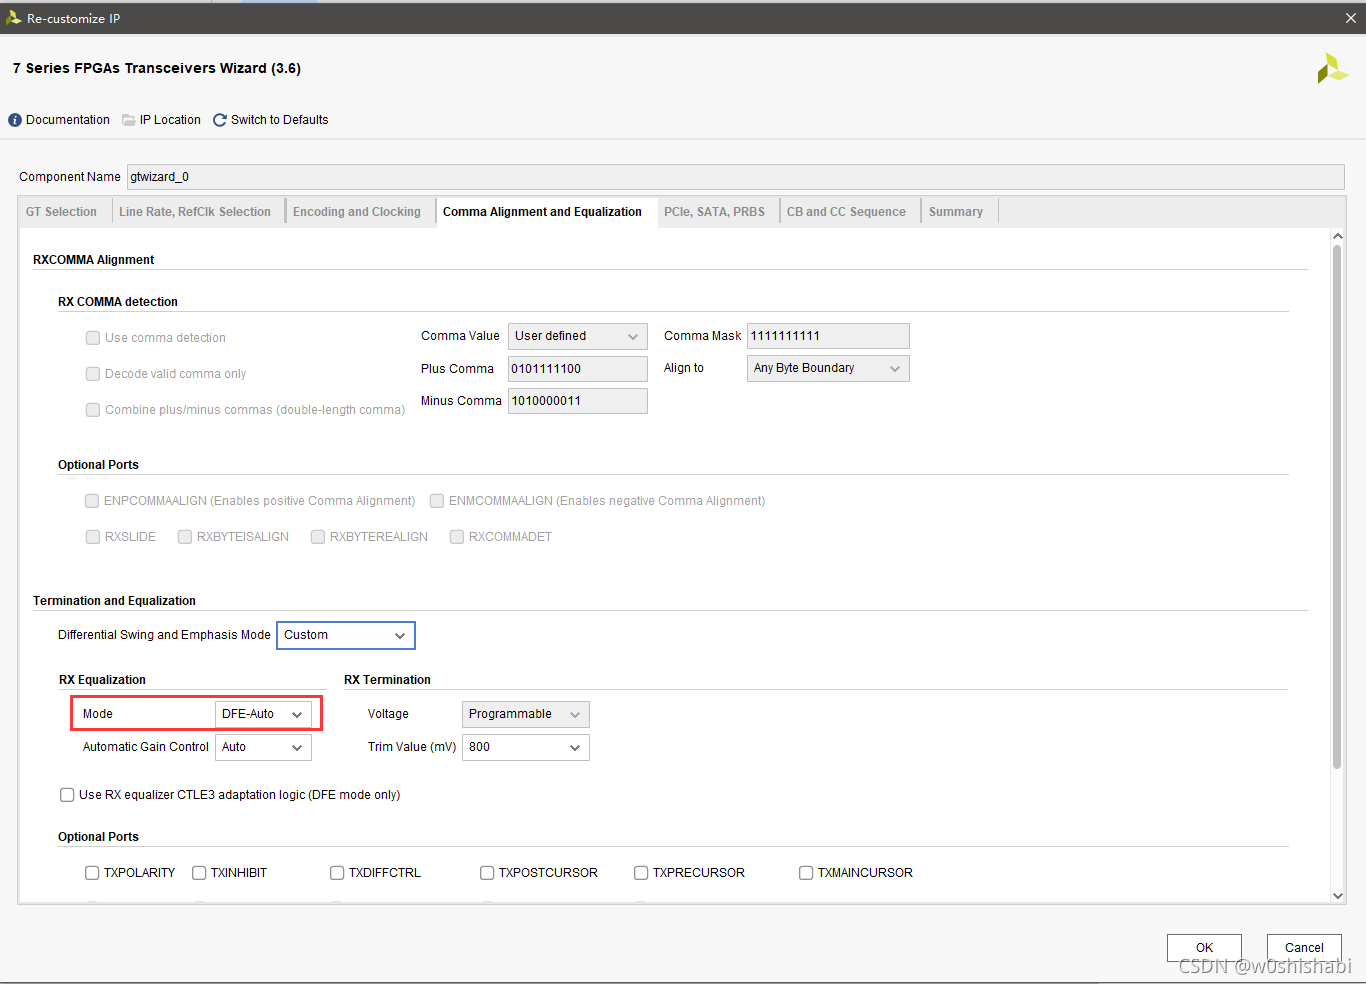Image resolution: width=1366 pixels, height=984 pixels.
Task: Switch to the Encoding and Clocking tab
Action: (357, 212)
